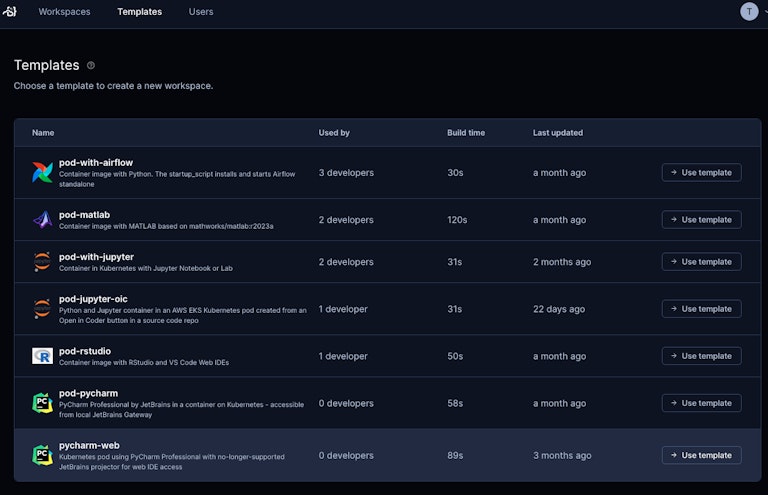
Task: Open the user avatar menu
Action: click(x=749, y=12)
